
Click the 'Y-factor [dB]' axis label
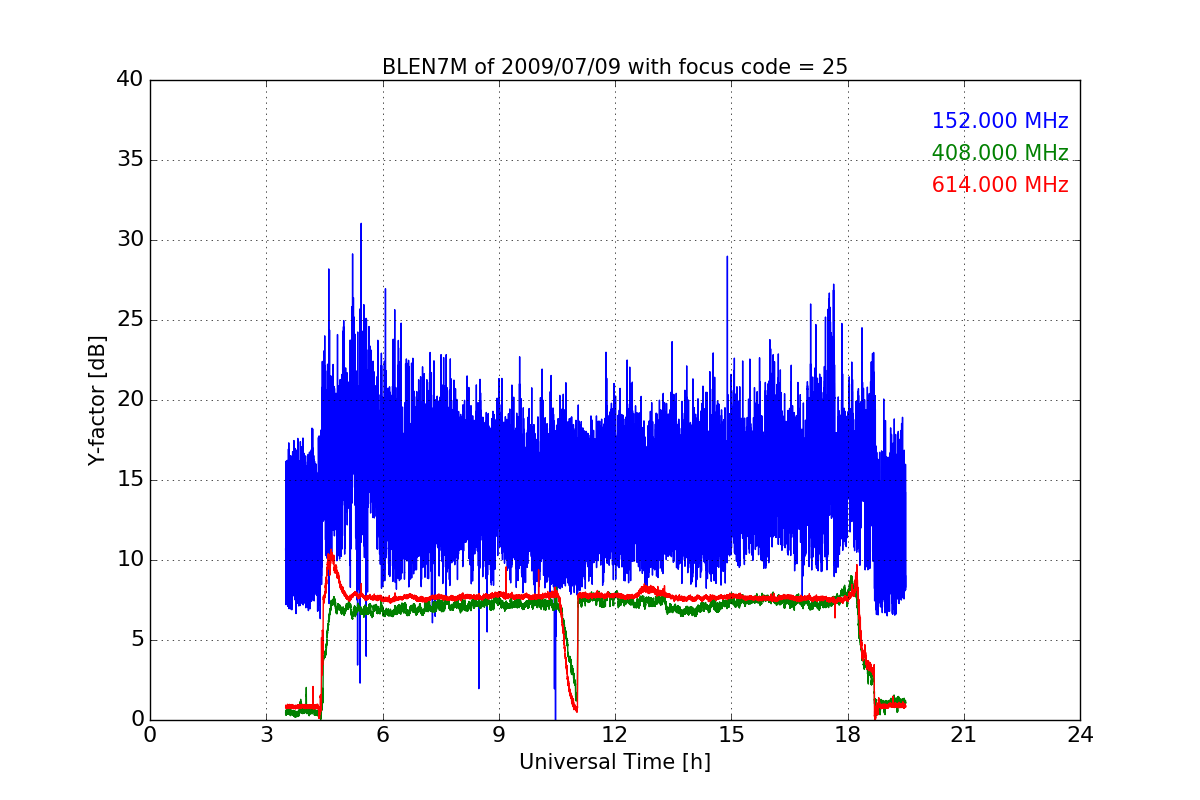97,400
